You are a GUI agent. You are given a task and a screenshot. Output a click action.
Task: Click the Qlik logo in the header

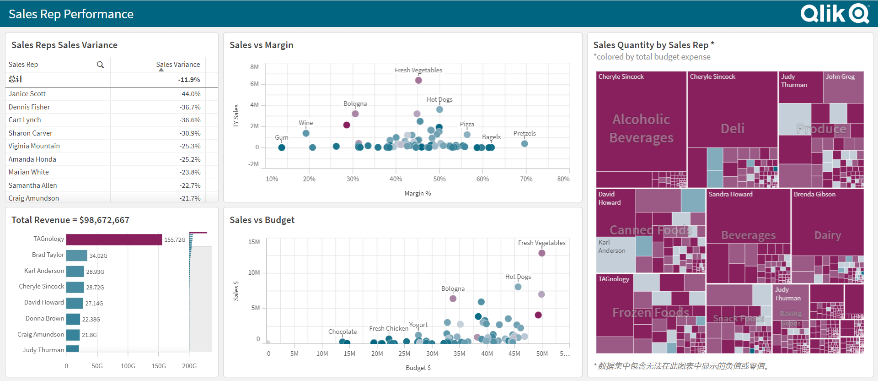pyautogui.click(x=834, y=13)
